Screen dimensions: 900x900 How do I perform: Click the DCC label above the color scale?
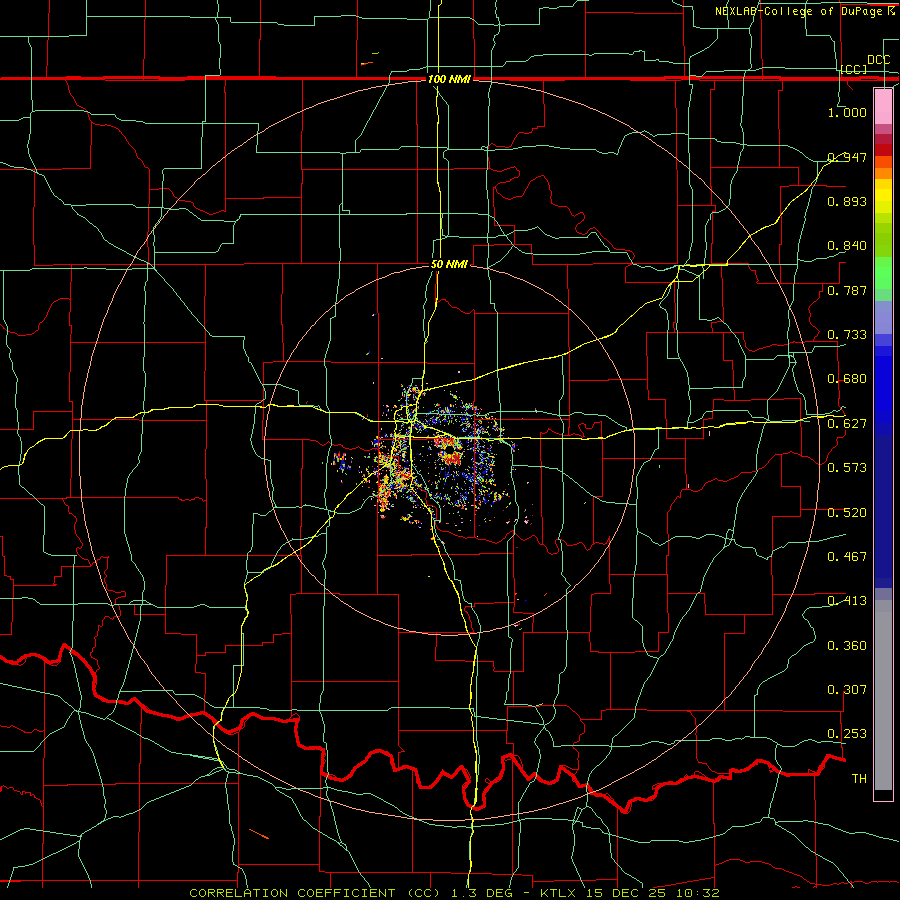[878, 60]
